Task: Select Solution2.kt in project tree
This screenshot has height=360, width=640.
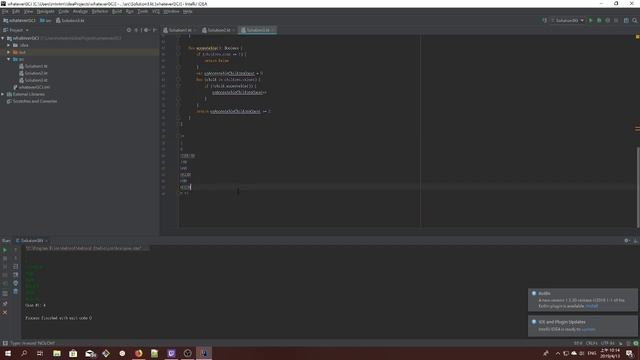Action: (33, 73)
